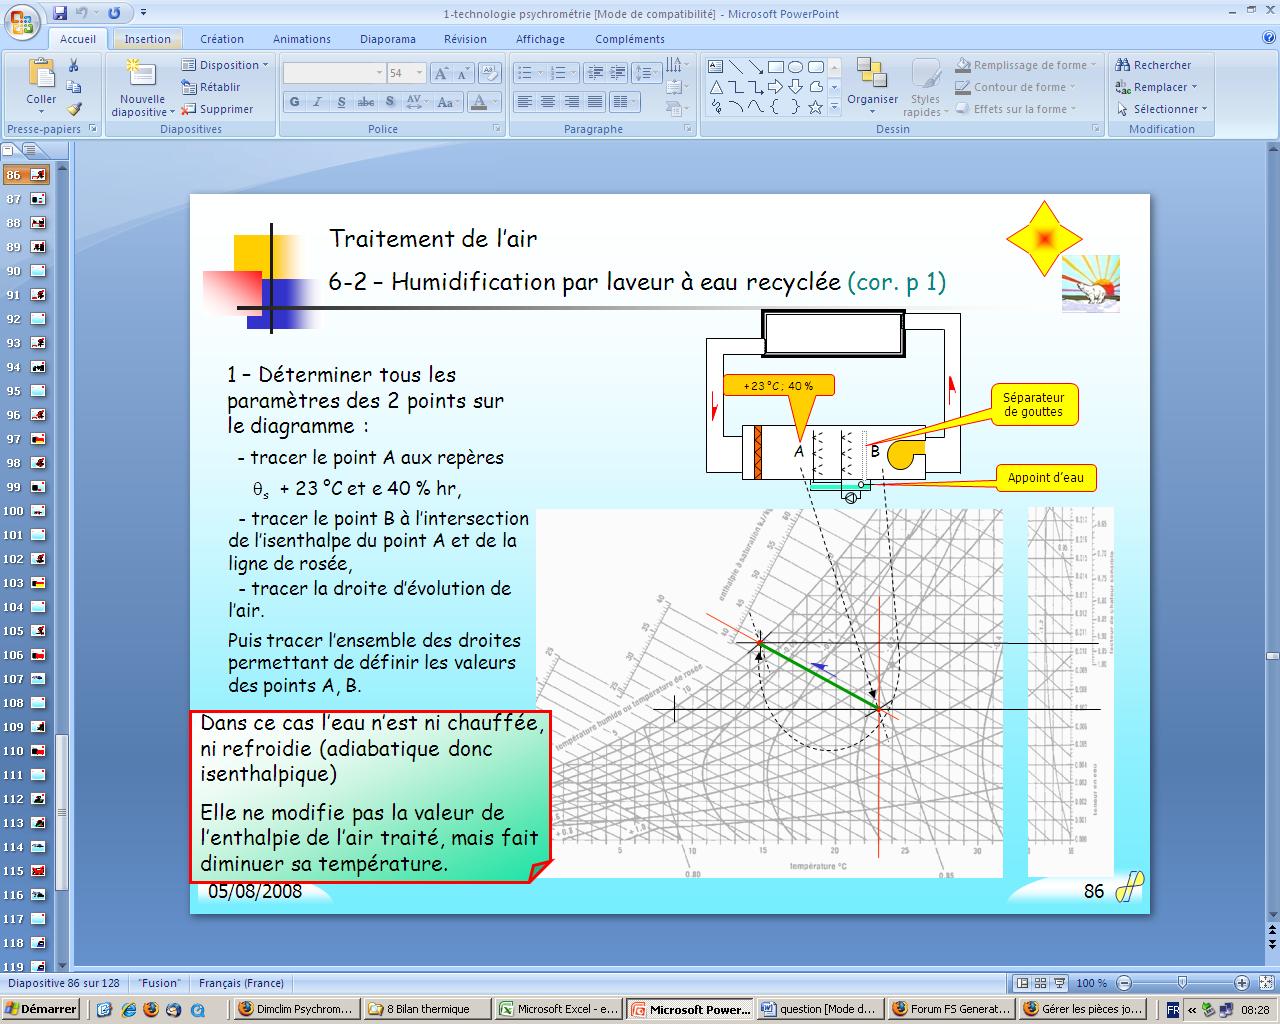Pick the format painter brush
The width and height of the screenshot is (1280, 1024).
73,109
